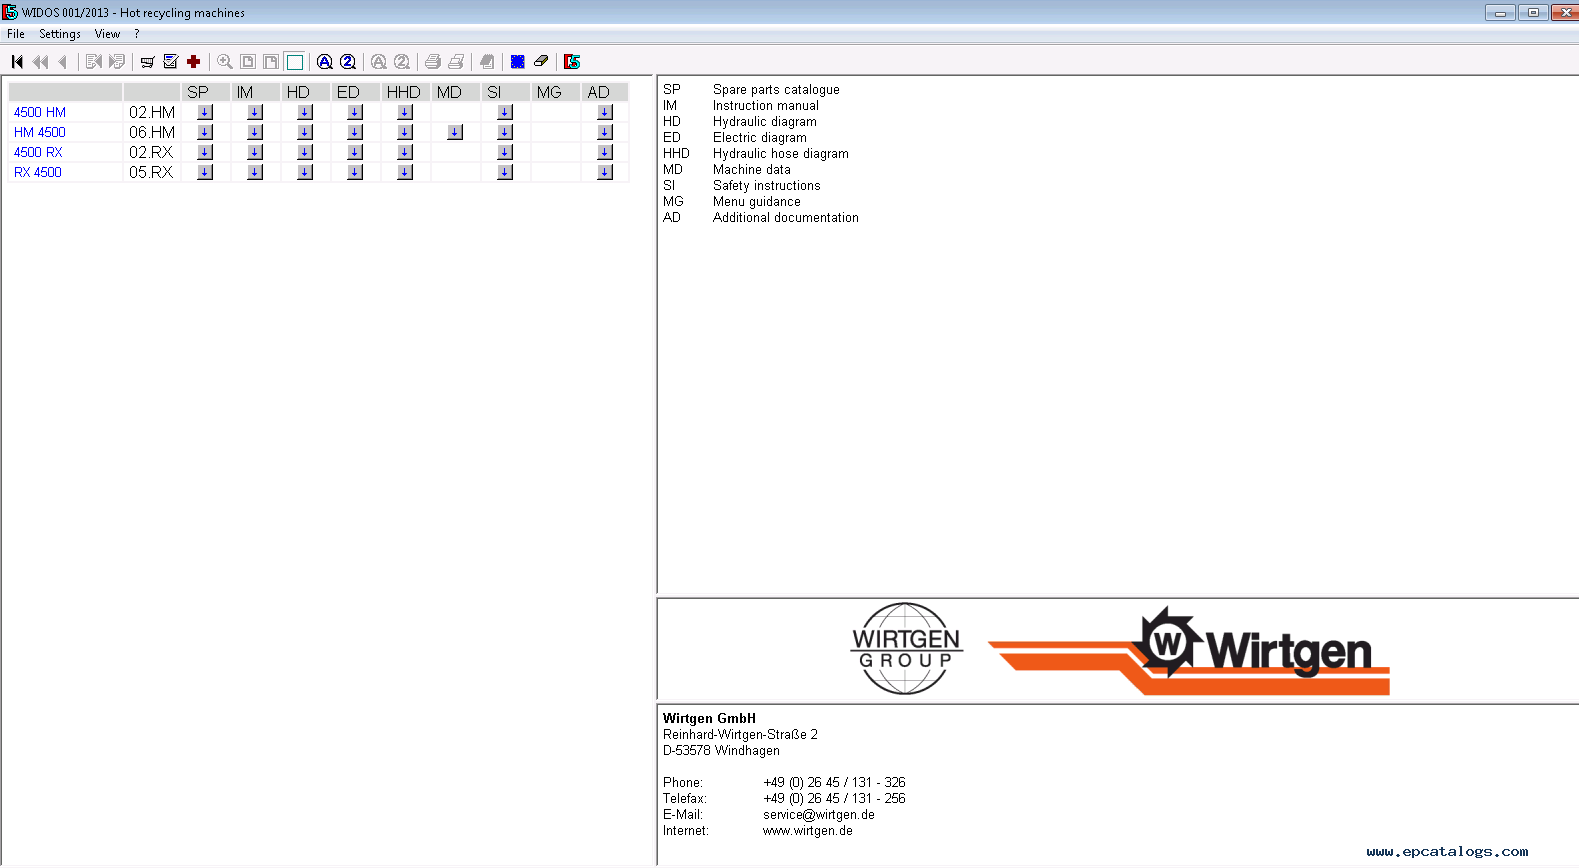
Task: Click the greyed notes page icon
Action: point(487,62)
